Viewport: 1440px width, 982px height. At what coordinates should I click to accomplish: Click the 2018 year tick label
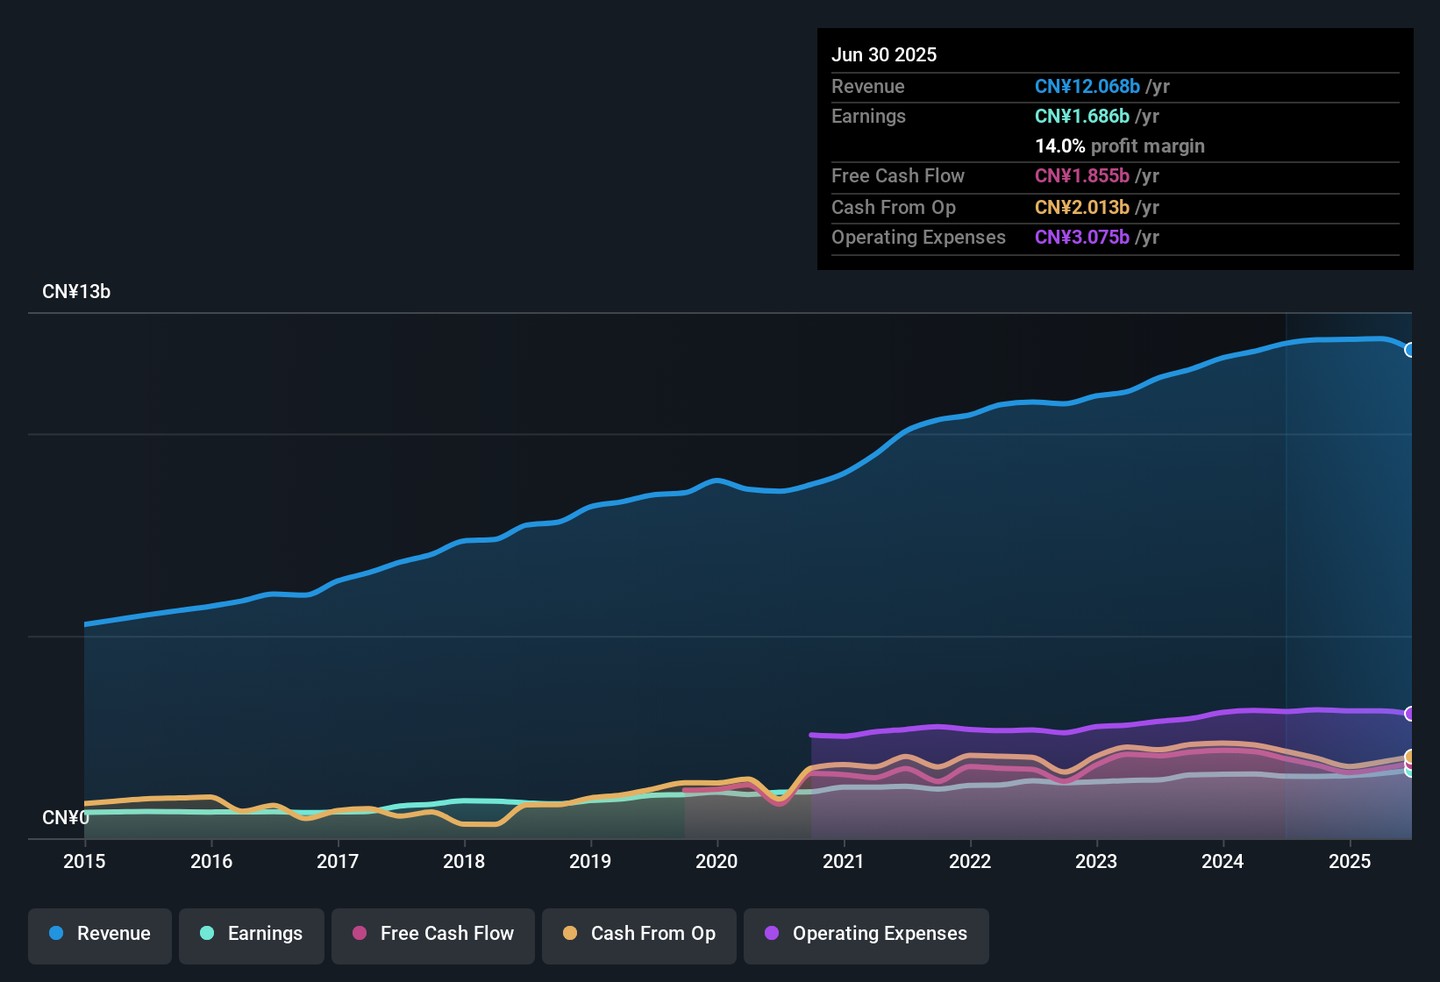[464, 861]
